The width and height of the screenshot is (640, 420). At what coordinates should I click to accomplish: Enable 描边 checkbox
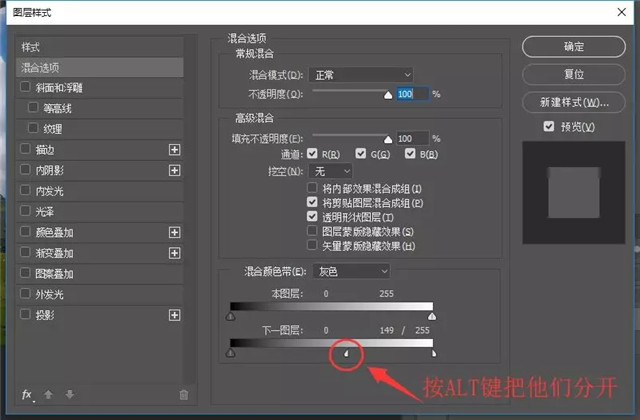(25, 149)
